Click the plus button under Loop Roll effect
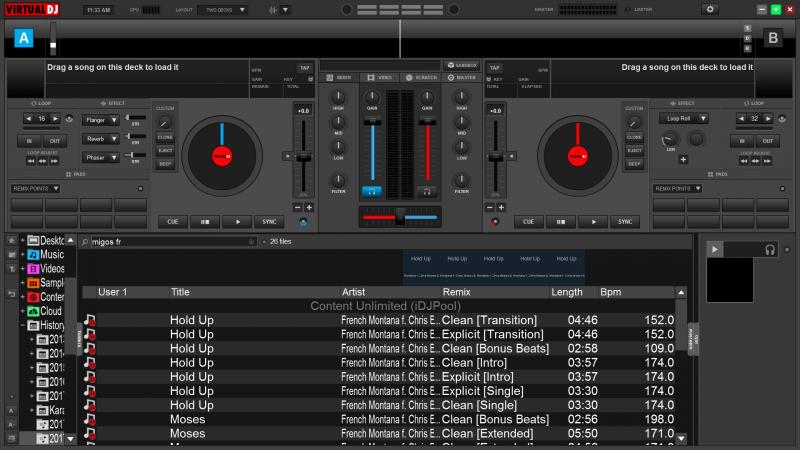 pyautogui.click(x=683, y=160)
